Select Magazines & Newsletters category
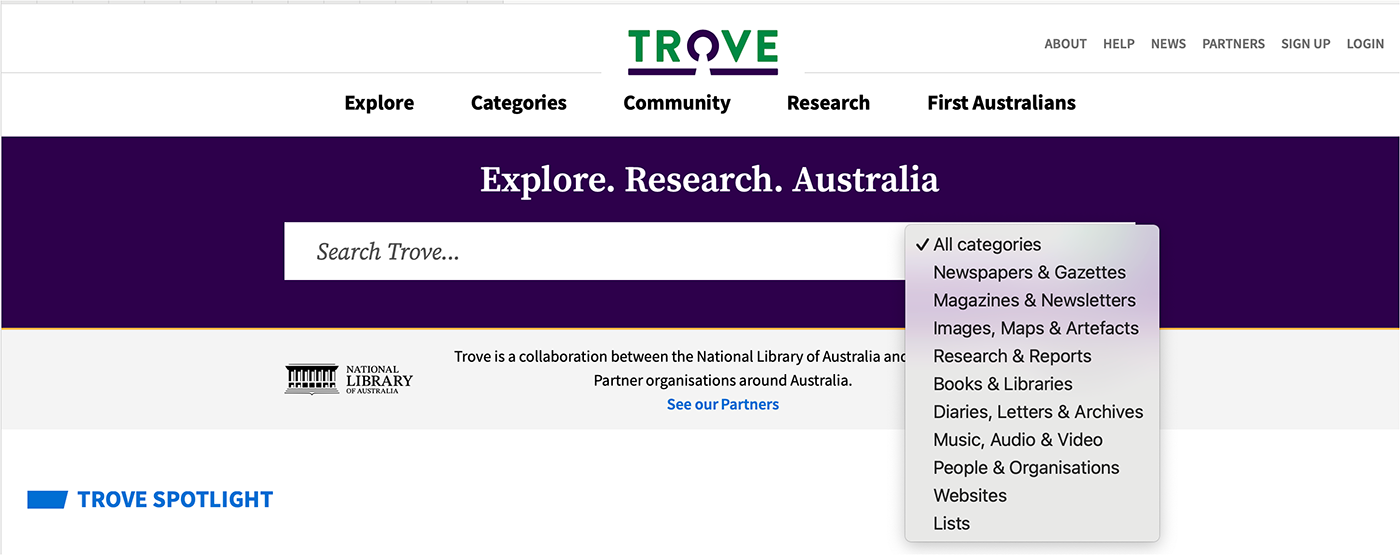 (1034, 300)
